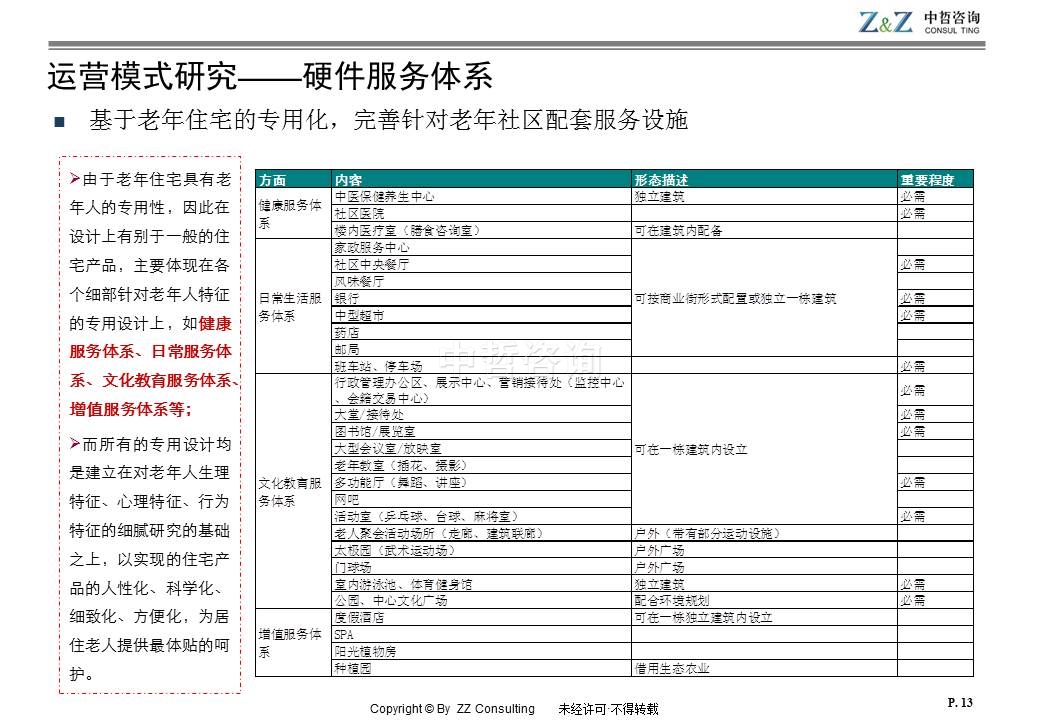
Task: Click the red highlighted text 增值服务体系等
Action: (x=128, y=410)
